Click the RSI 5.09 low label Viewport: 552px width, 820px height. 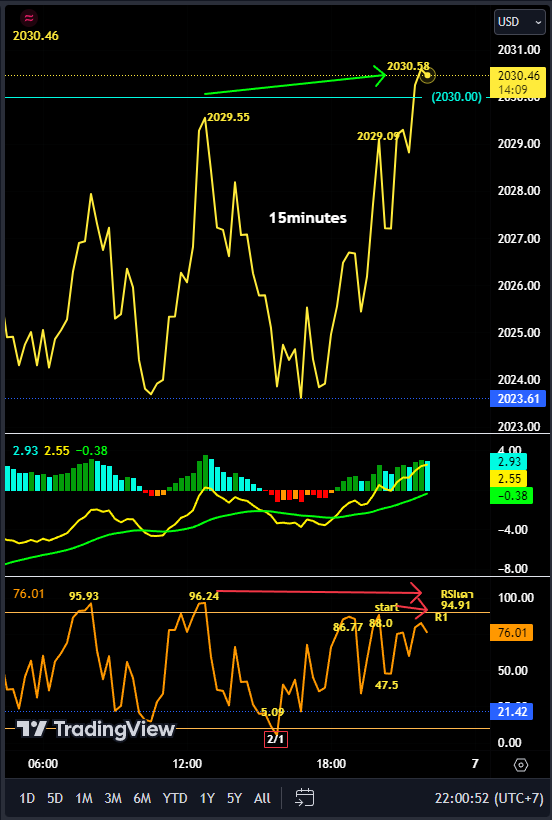pyautogui.click(x=272, y=711)
